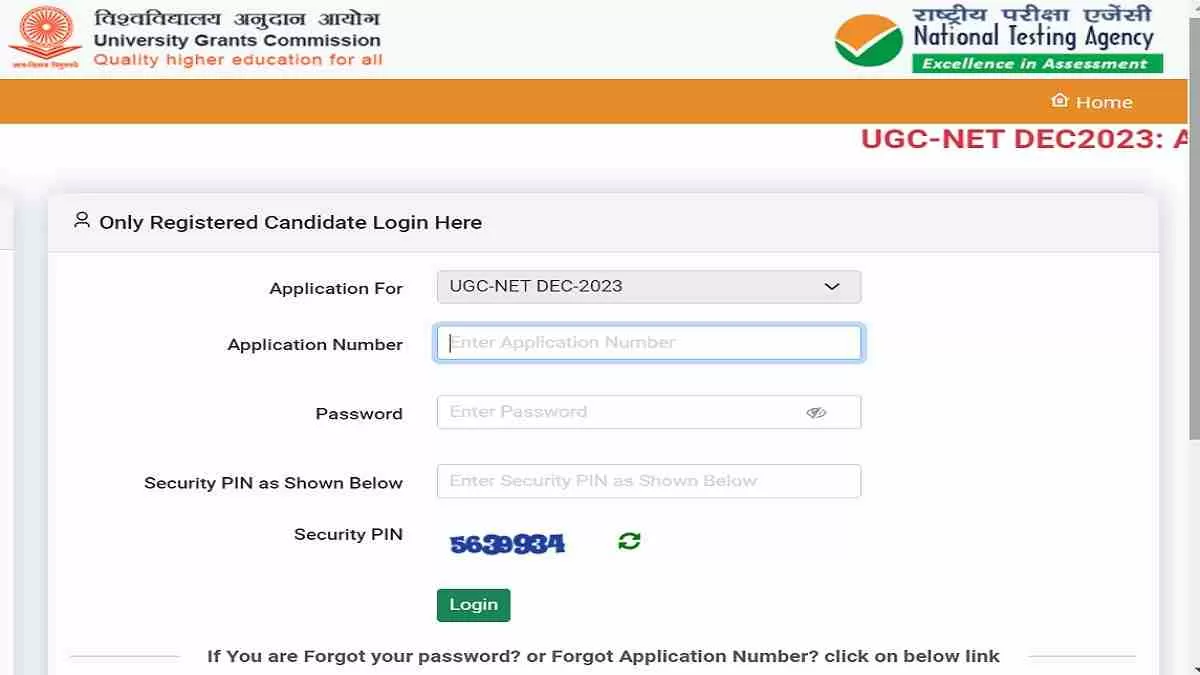The image size is (1200, 675).
Task: Click the Enter Password field
Action: [620, 412]
